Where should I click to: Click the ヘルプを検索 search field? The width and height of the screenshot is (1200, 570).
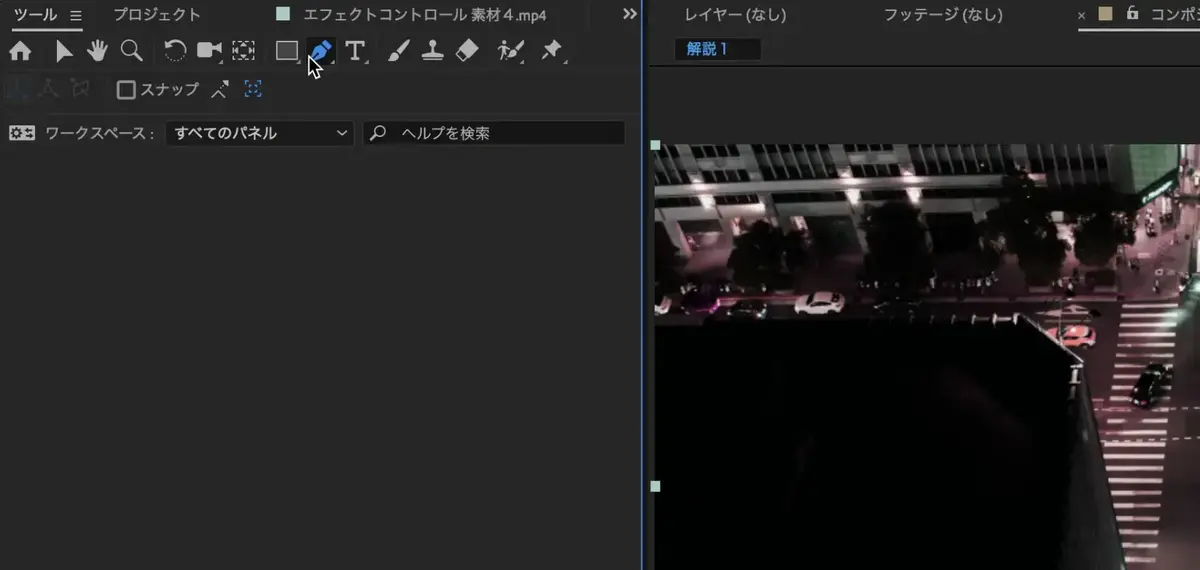pos(505,133)
